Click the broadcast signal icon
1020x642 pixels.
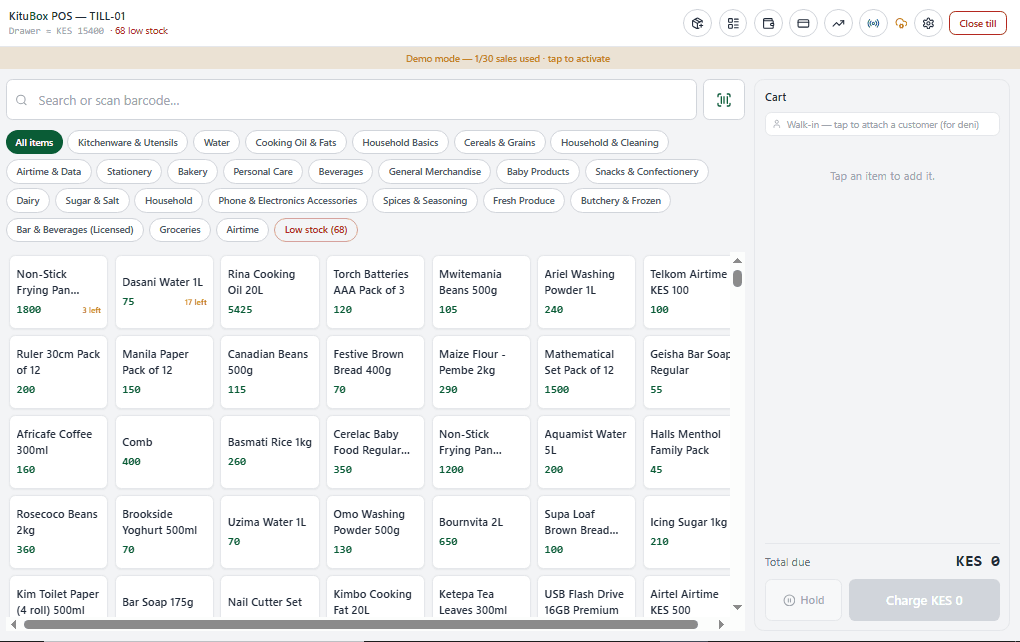click(x=874, y=23)
